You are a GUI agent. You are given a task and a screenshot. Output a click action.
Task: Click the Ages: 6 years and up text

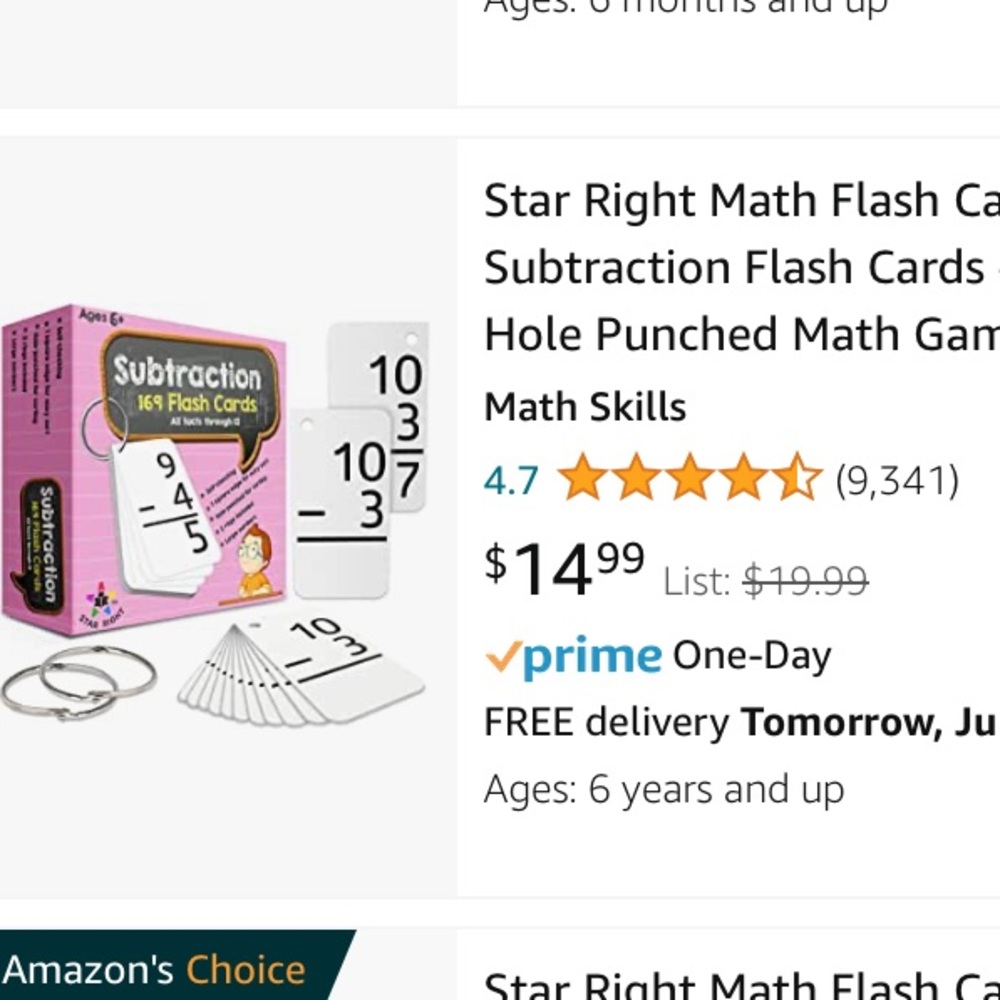coord(664,789)
